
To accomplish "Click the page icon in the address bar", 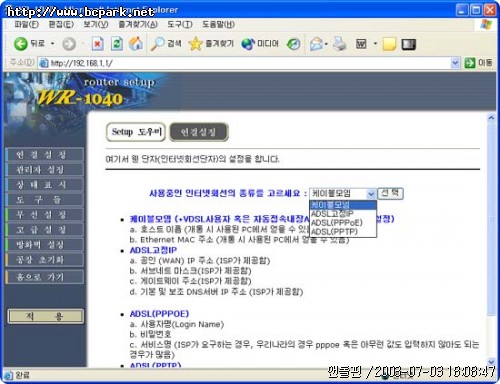I will tap(44, 63).
